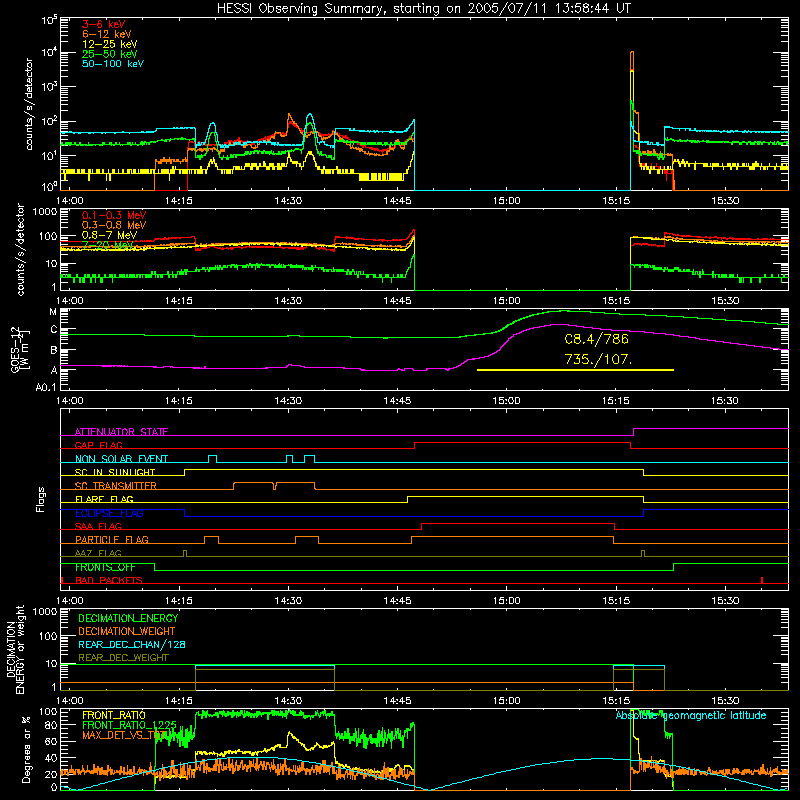
Task: Click the 6-12 keV spike peak after 15:15
Action: [632, 52]
